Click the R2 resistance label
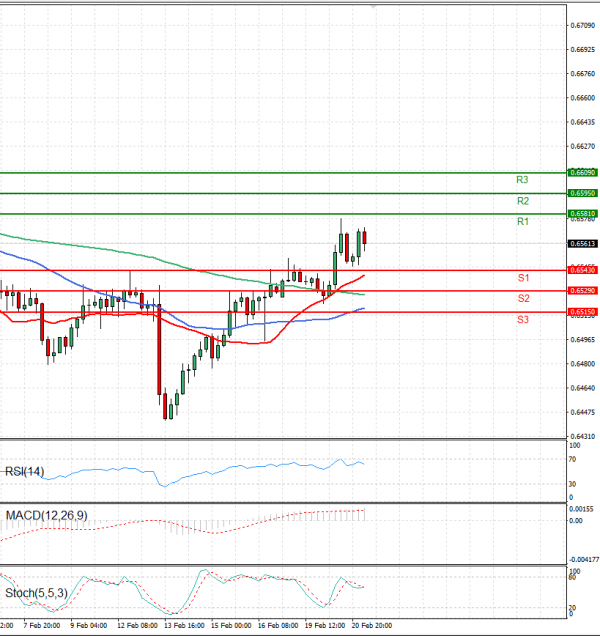 point(523,201)
